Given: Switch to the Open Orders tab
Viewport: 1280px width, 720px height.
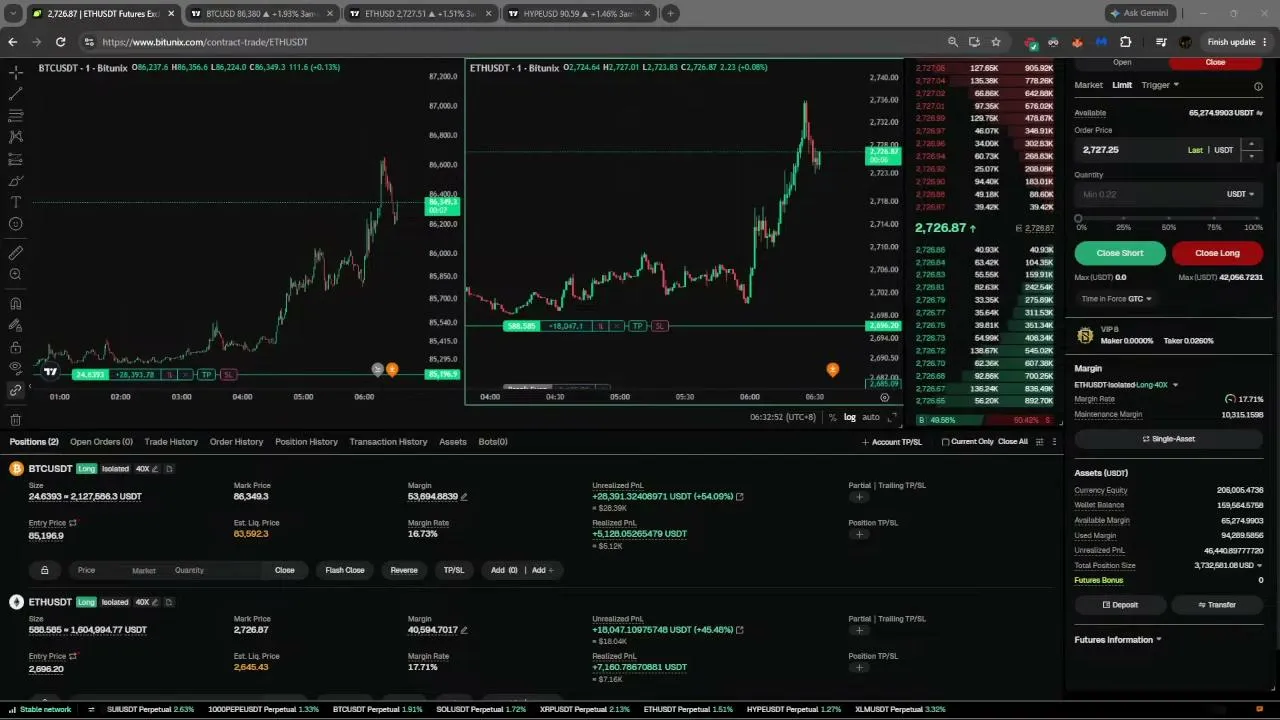Looking at the screenshot, I should pos(101,442).
